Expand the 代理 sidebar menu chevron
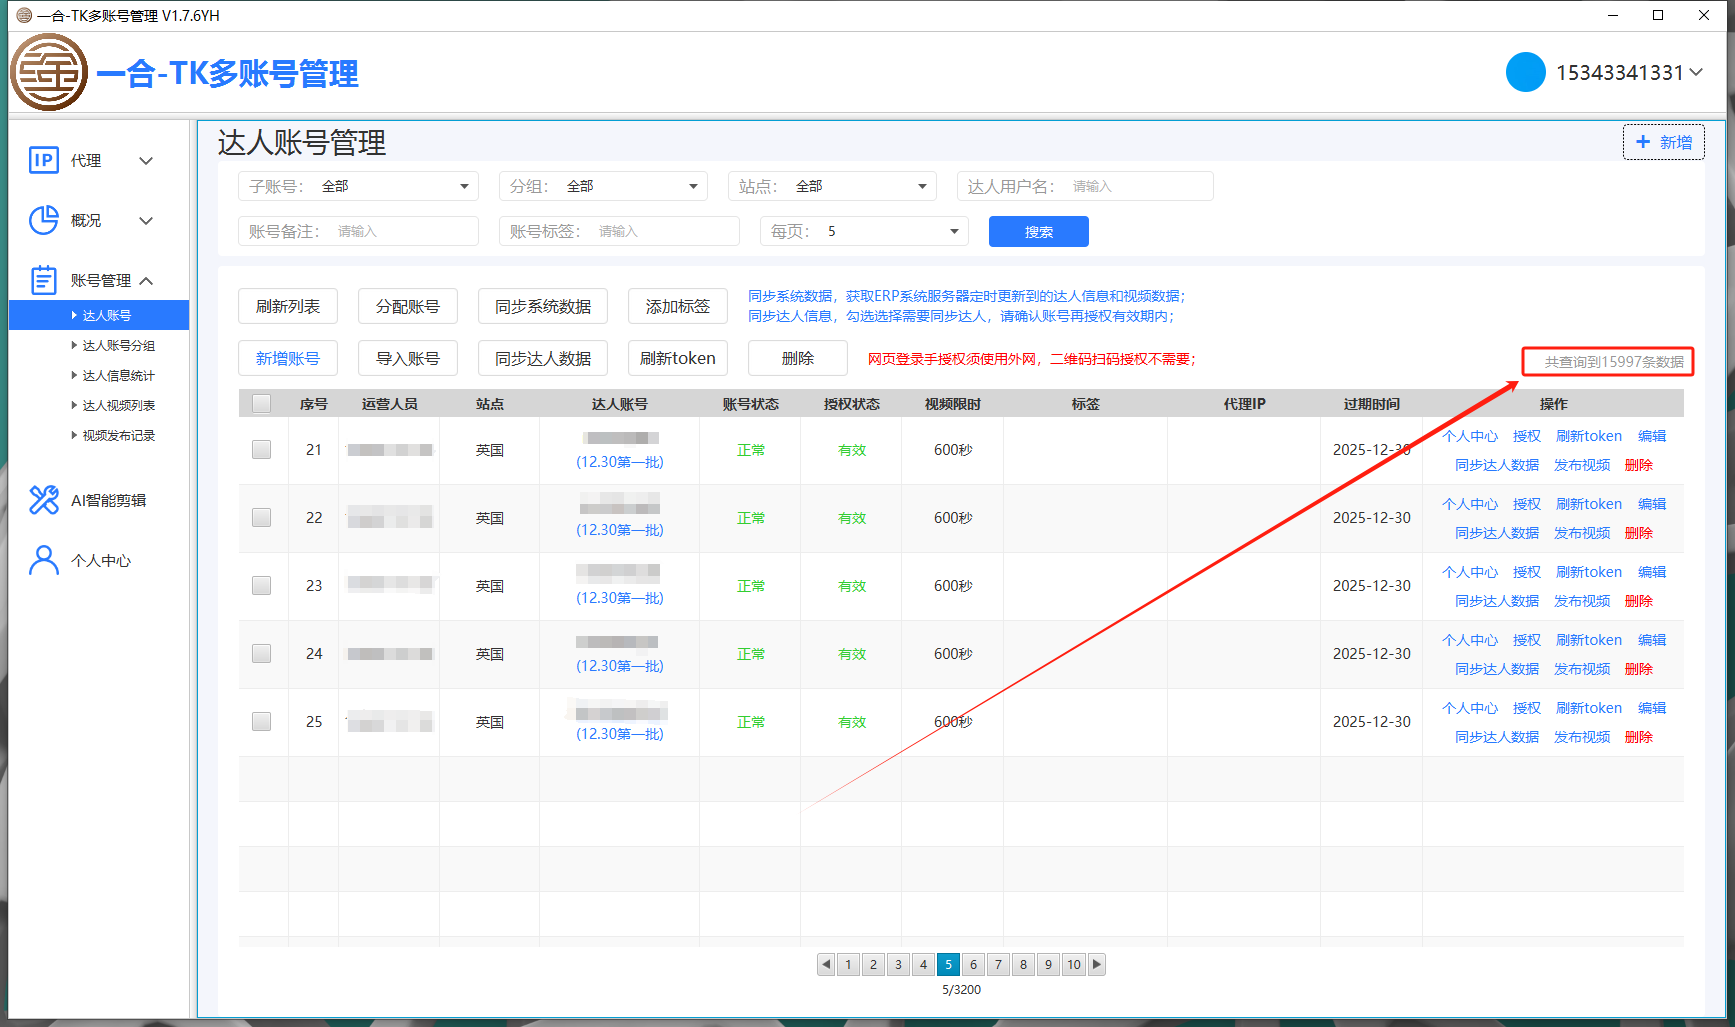The height and width of the screenshot is (1027, 1735). tap(146, 161)
